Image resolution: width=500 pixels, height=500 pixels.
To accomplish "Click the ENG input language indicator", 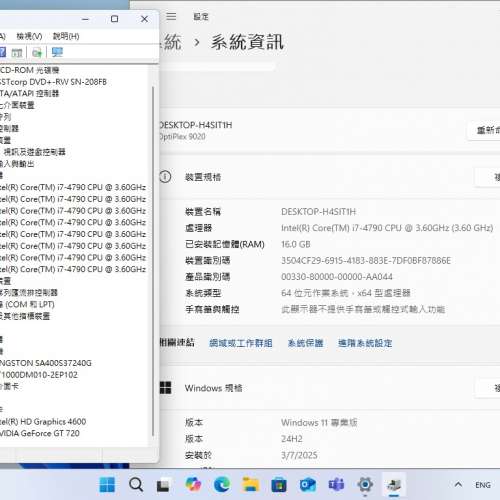I will click(483, 485).
